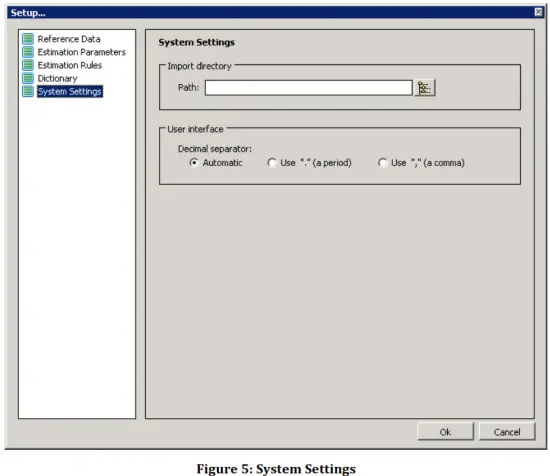Click the icon beside Reference Data
Screen dimensions: 550x476
tap(28, 39)
